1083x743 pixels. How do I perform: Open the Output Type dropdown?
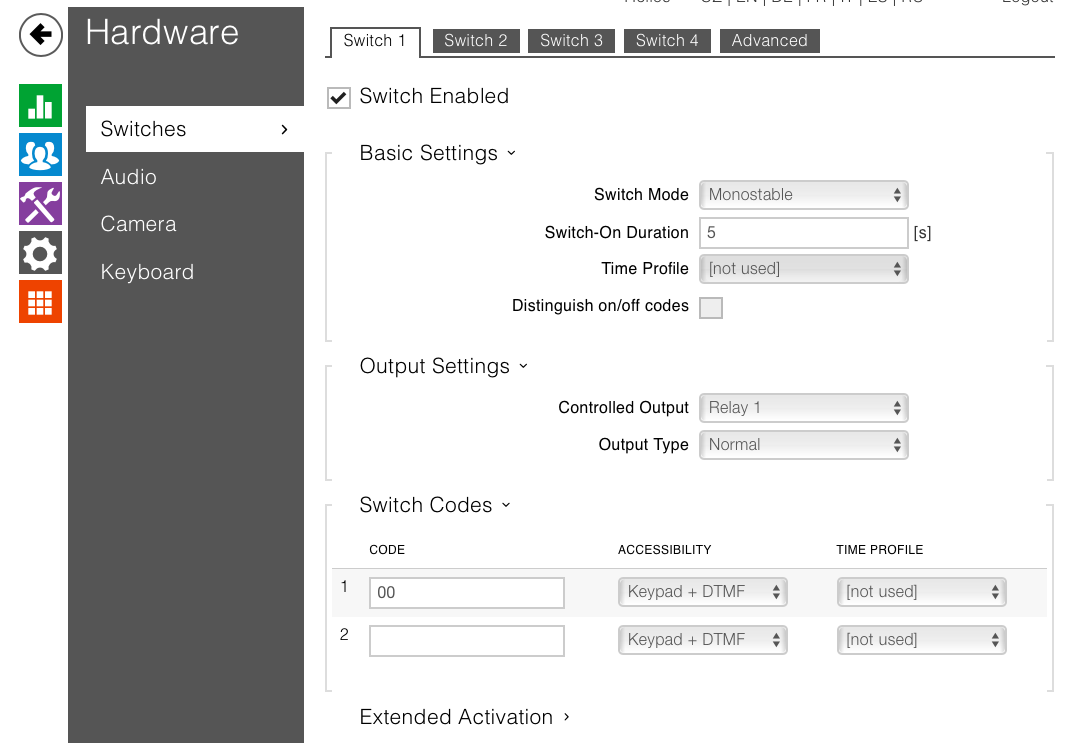coord(804,445)
